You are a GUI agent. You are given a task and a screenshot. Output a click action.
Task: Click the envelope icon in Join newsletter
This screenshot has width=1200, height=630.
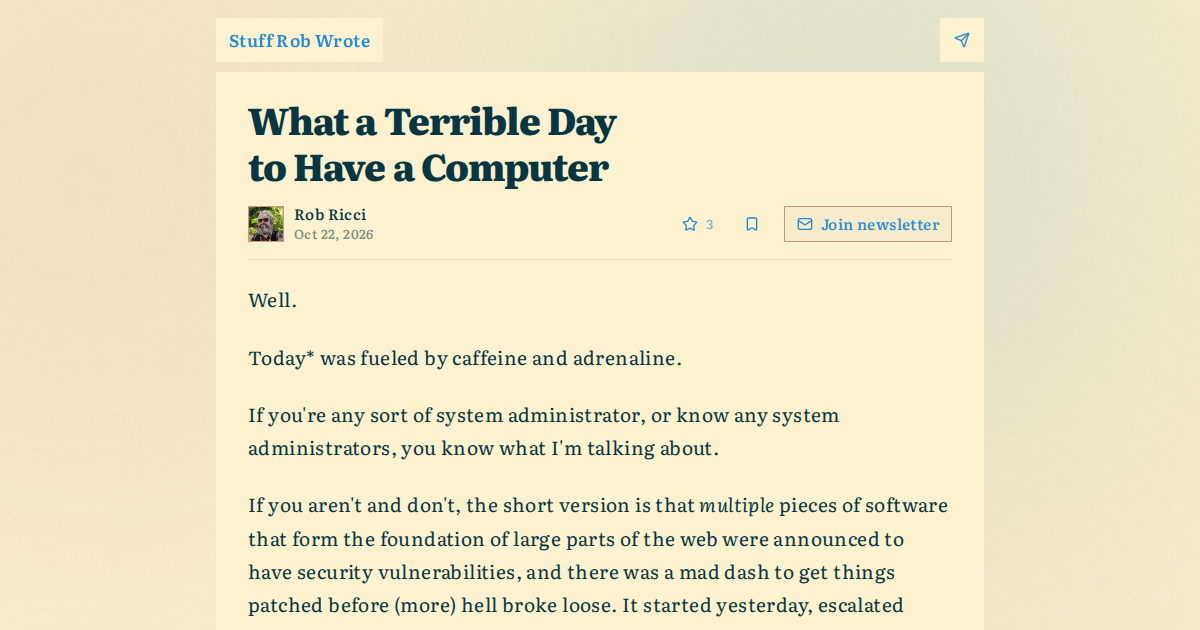tap(805, 224)
